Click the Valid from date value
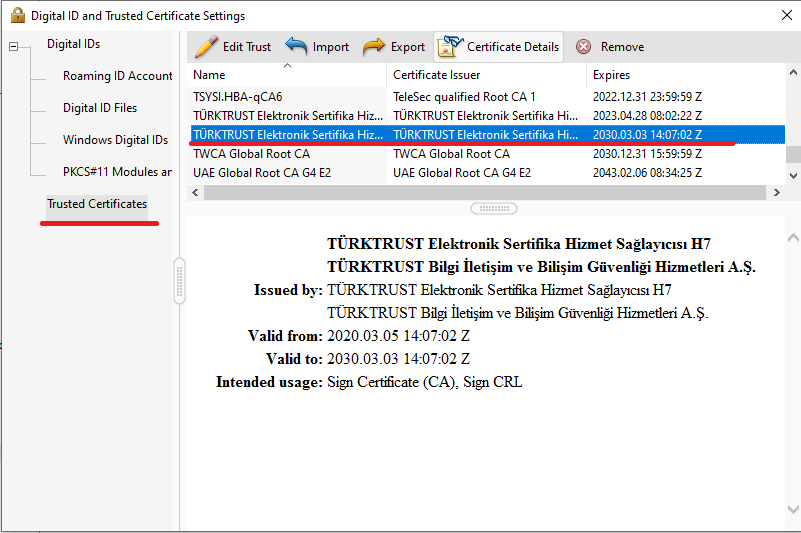The image size is (801, 533). pos(398,336)
